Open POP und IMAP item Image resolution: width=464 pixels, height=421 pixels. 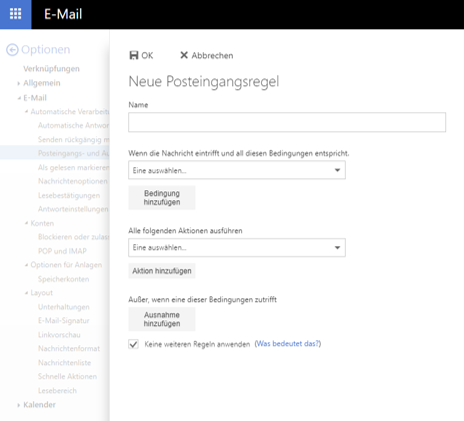click(x=62, y=251)
